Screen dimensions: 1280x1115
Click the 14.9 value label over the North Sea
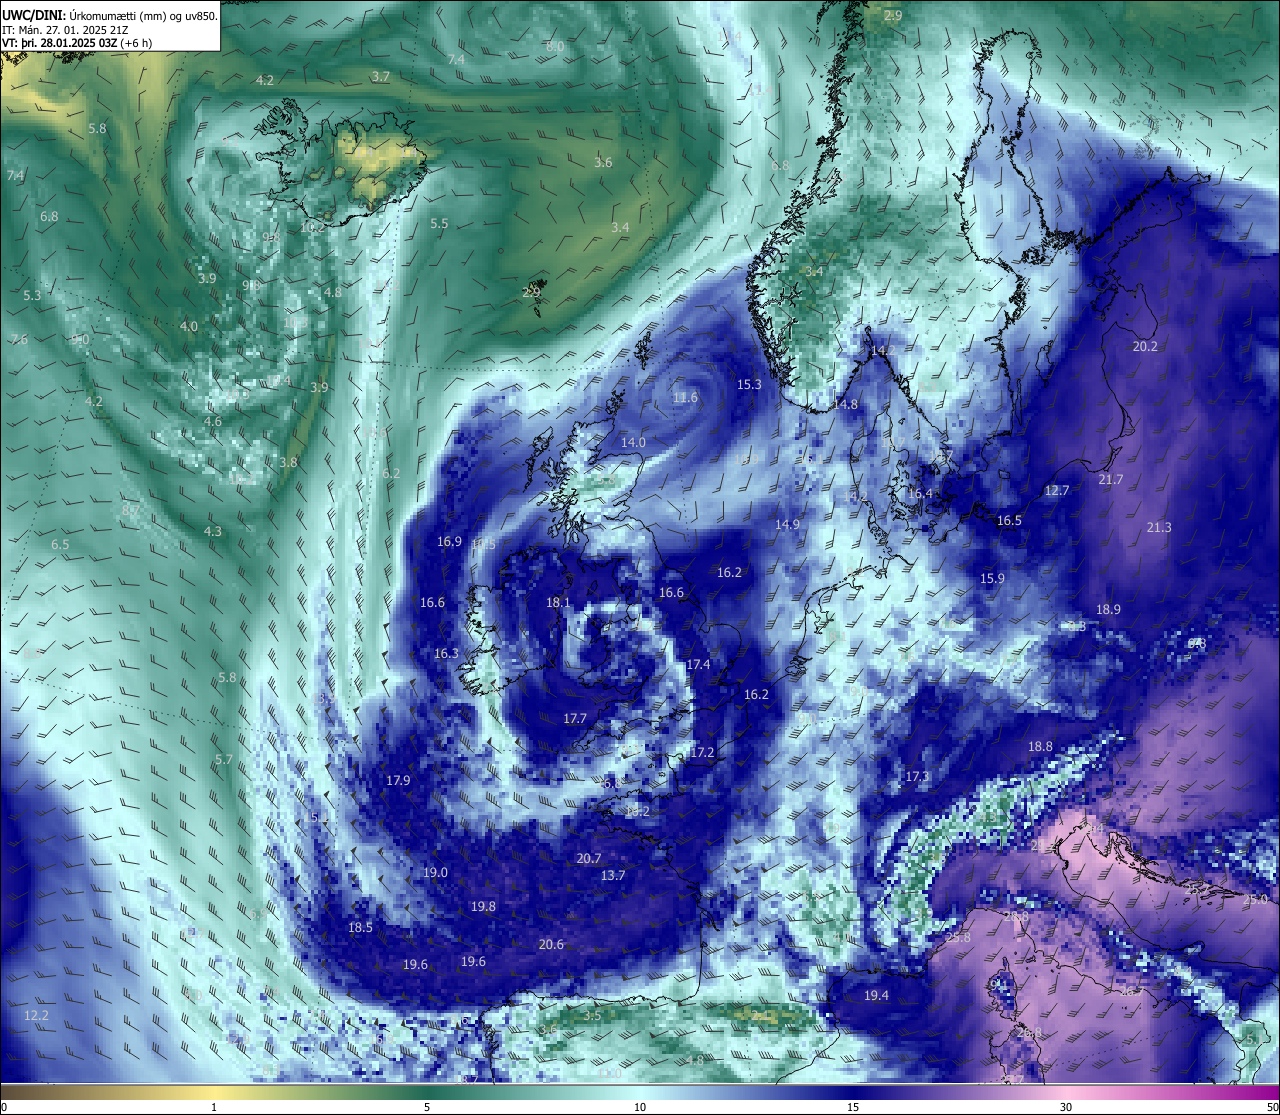(787, 524)
